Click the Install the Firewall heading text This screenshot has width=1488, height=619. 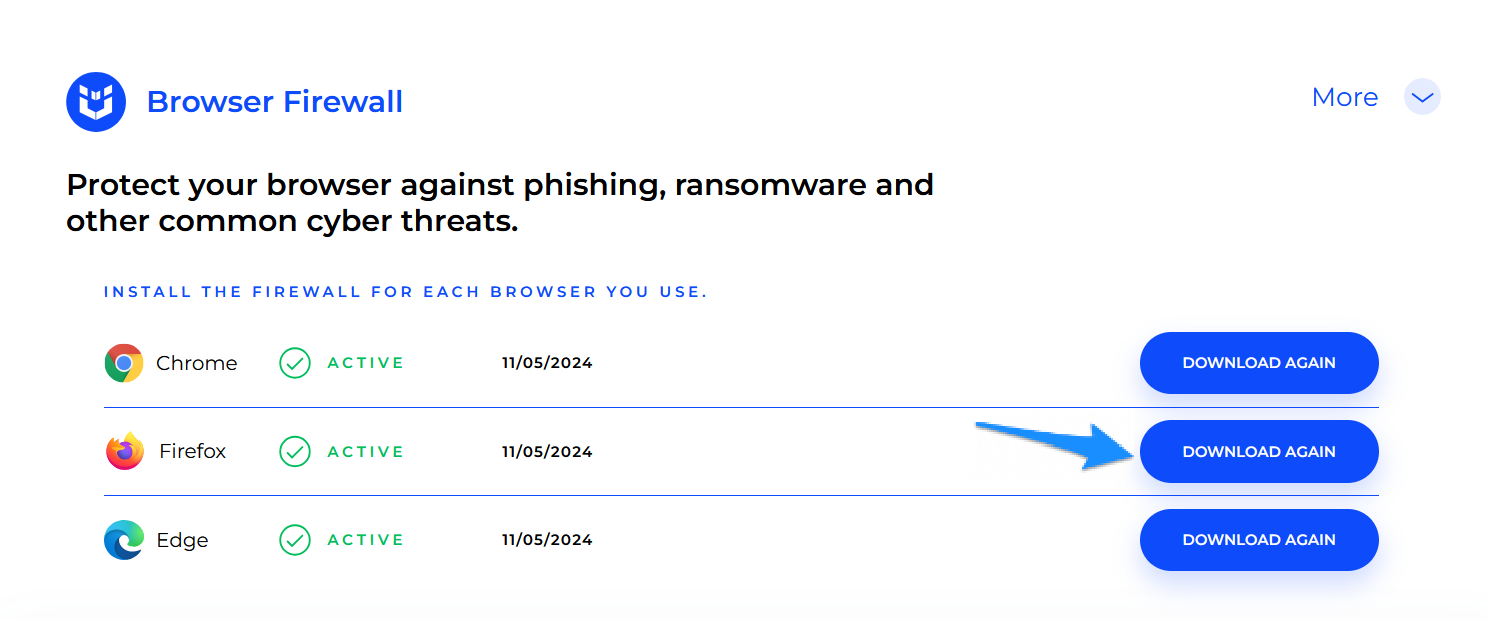coord(406,292)
